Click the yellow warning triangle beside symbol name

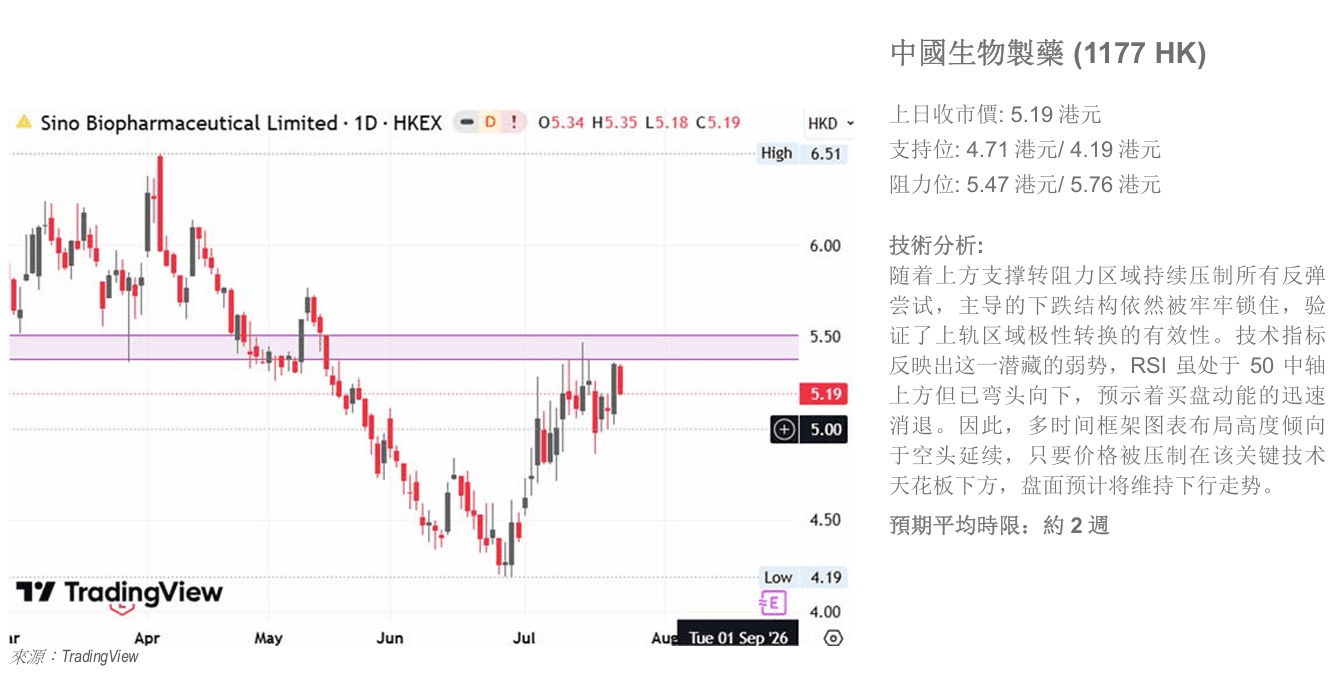24,123
